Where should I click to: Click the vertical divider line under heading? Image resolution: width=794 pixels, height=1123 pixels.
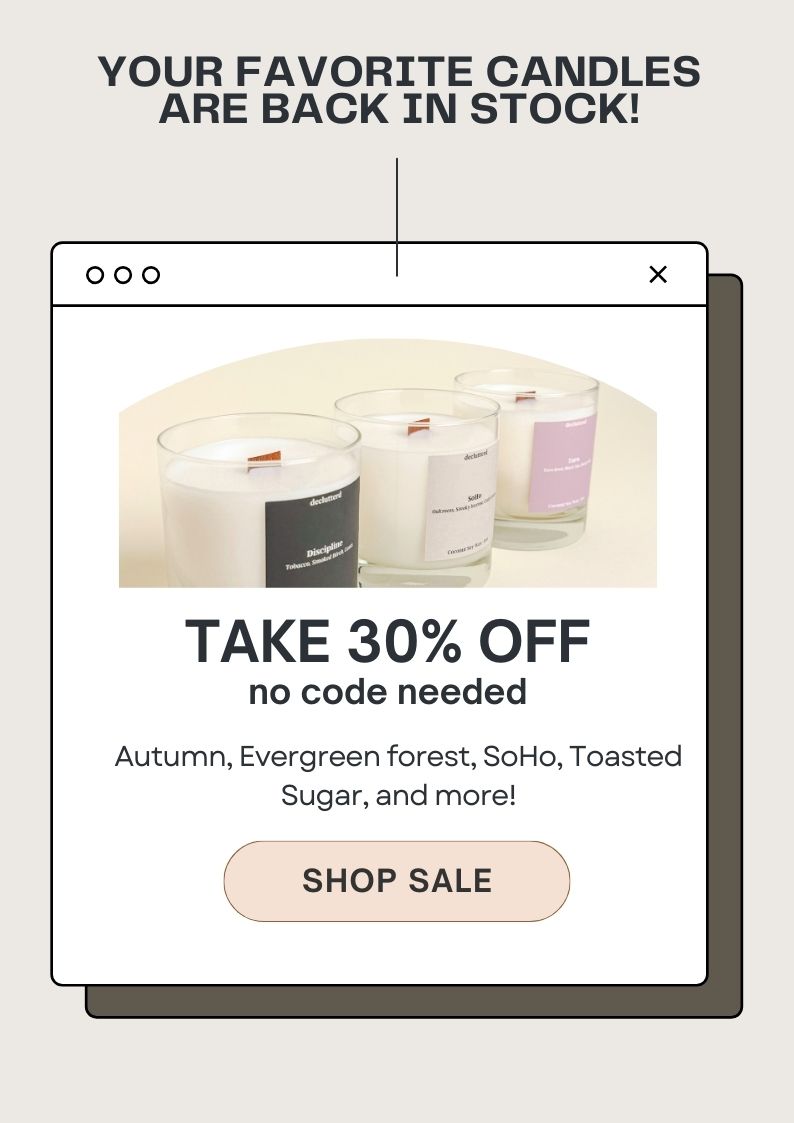coord(397,217)
